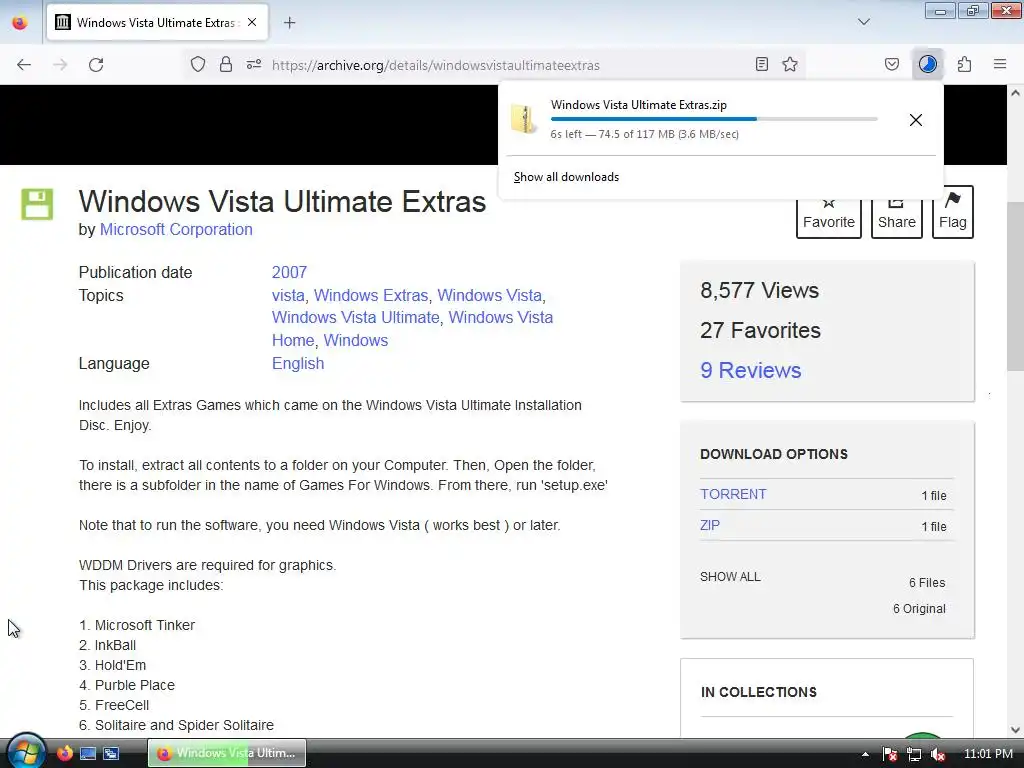Flag this item with the Flag button
Screen dimensions: 1024x768
point(953,212)
